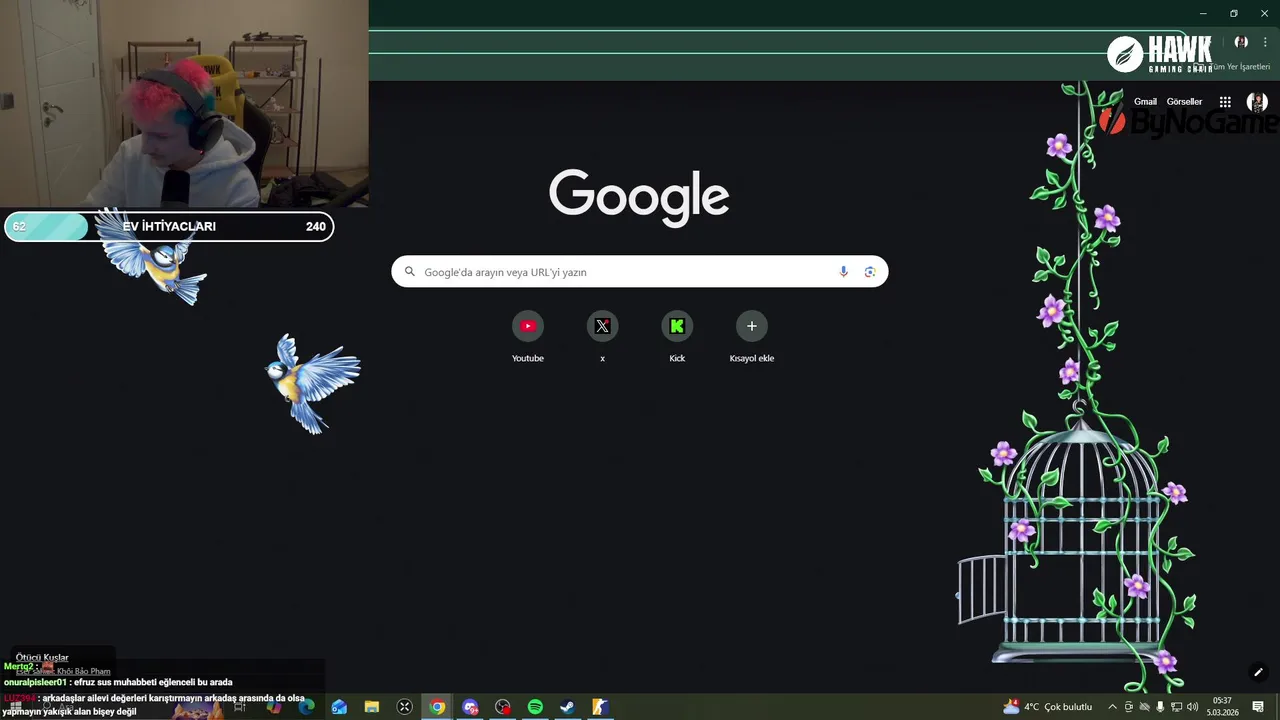The width and height of the screenshot is (1280, 720).
Task: Open the Google apps grid
Action: click(1225, 102)
